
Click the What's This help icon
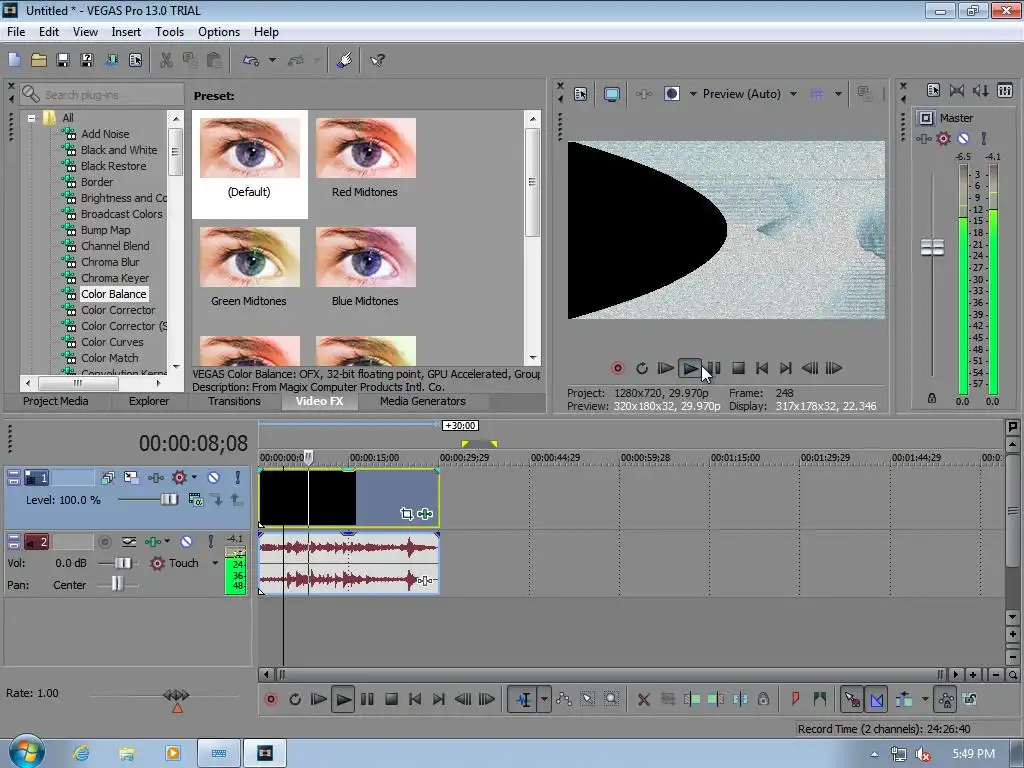pyautogui.click(x=377, y=60)
